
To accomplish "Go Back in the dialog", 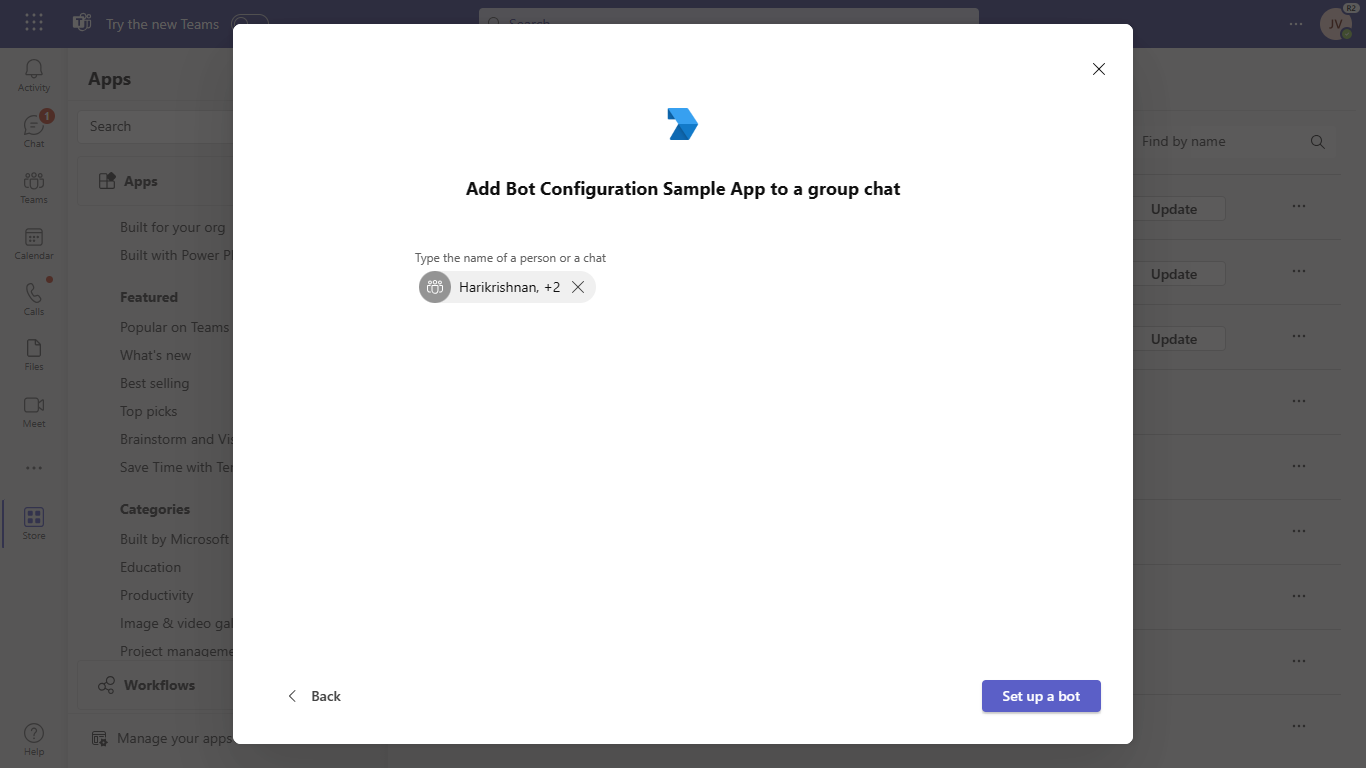I will [x=314, y=696].
